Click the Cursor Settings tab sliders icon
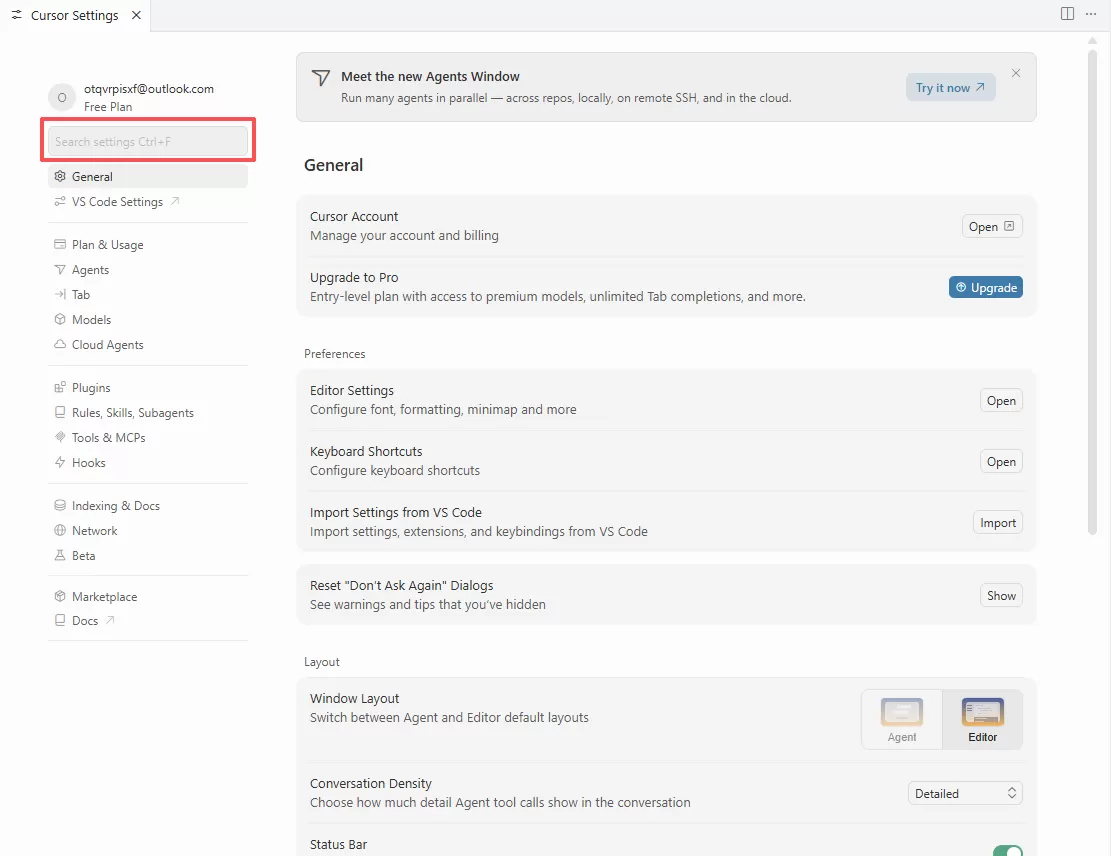 pyautogui.click(x=16, y=15)
